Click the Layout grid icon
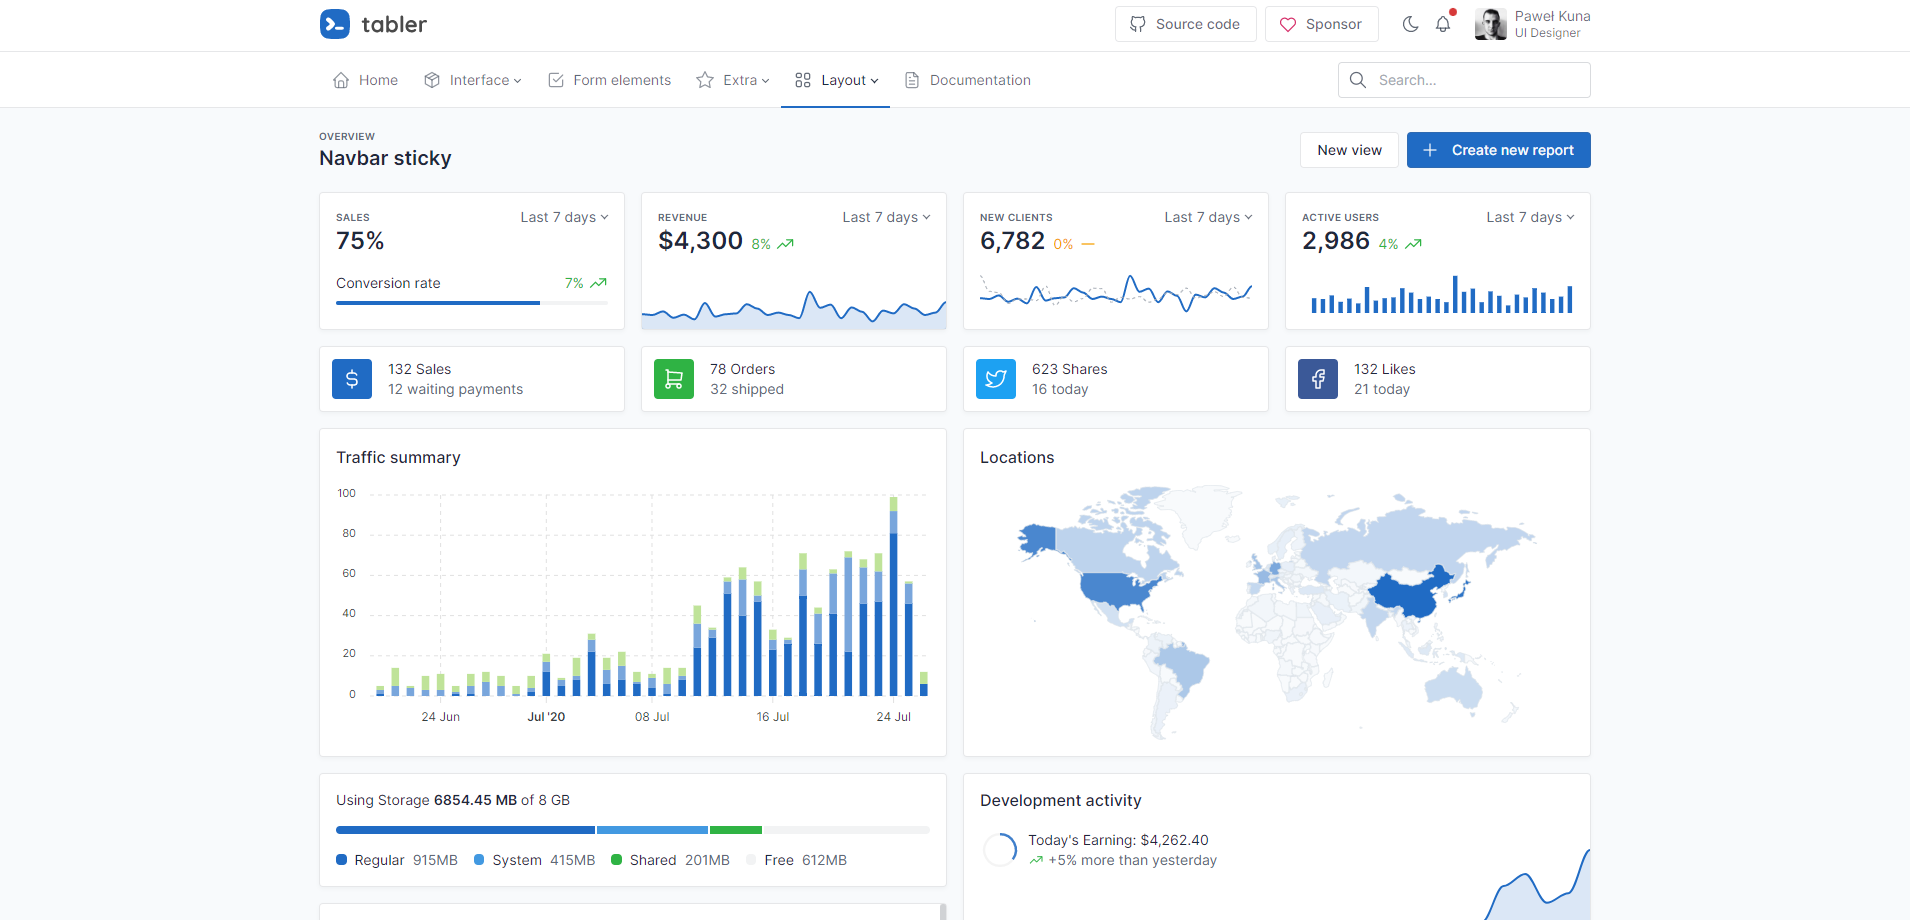This screenshot has width=1910, height=920. coord(803,80)
